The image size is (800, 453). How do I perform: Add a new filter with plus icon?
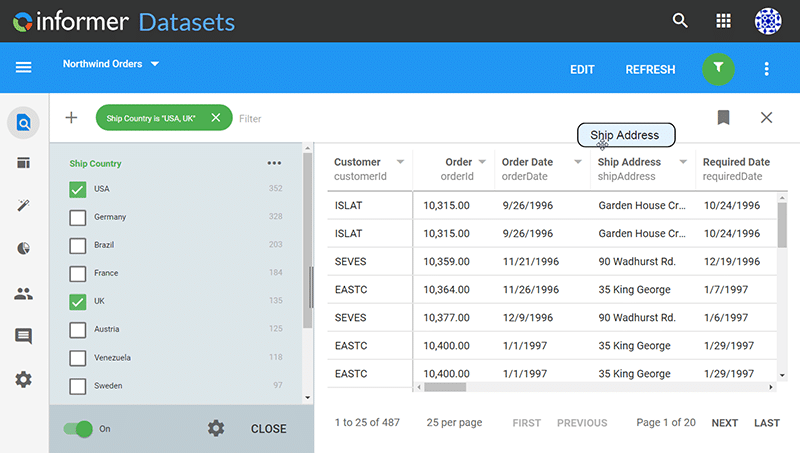[x=71, y=118]
